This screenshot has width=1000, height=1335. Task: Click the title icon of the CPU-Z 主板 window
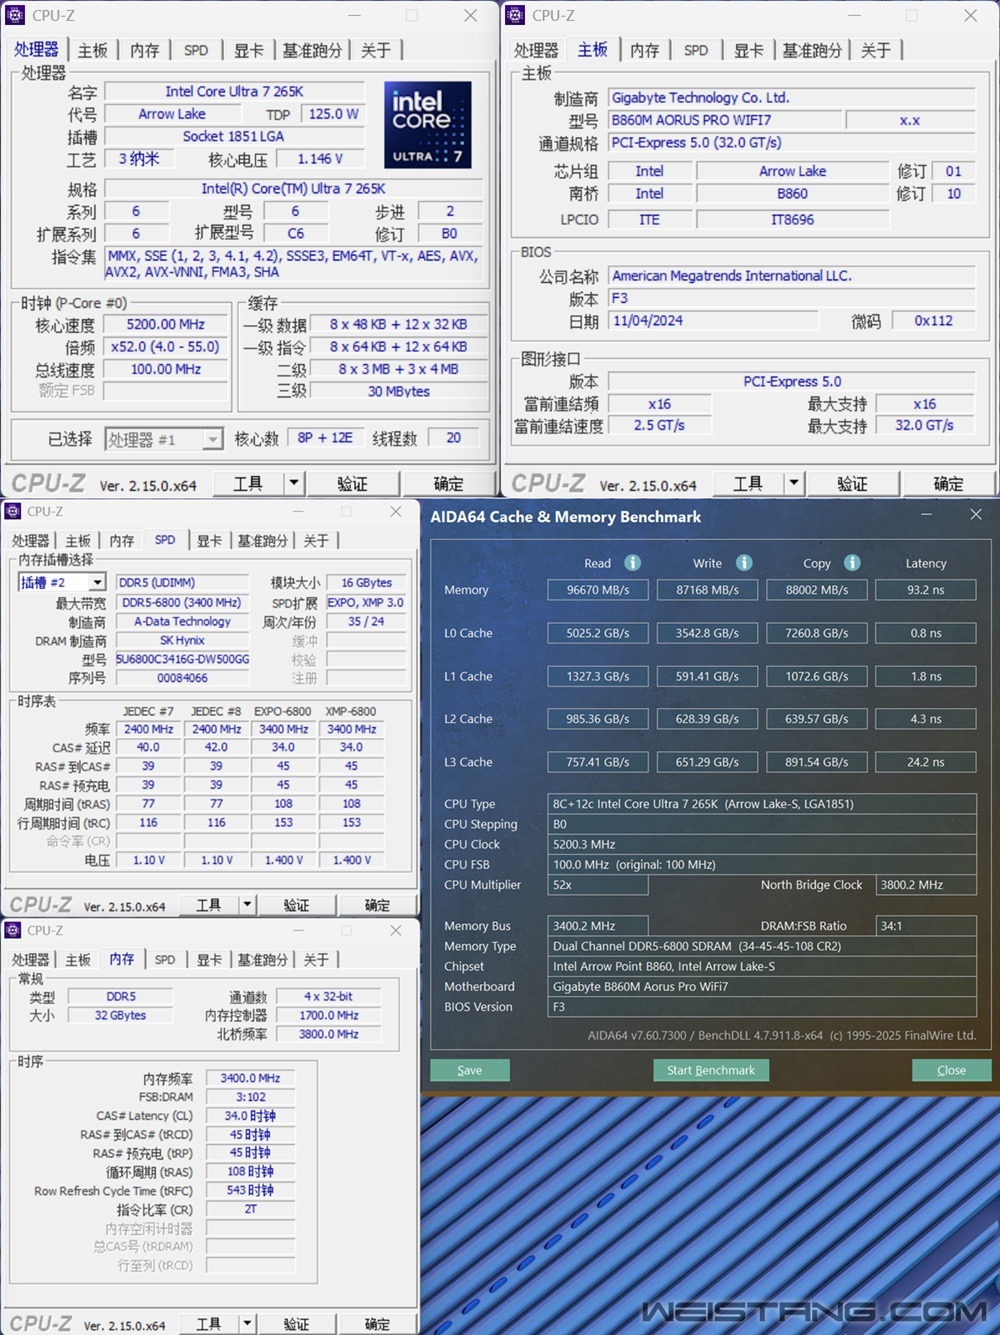(x=515, y=15)
